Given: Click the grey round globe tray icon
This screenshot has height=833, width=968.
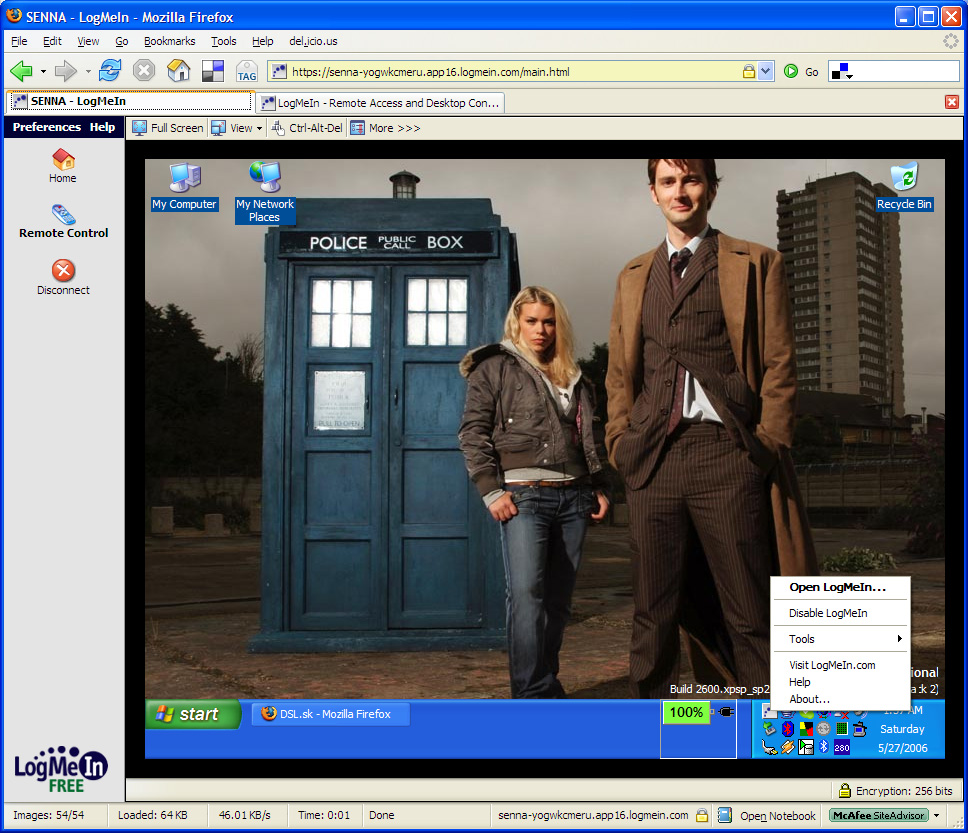Looking at the screenshot, I should pyautogui.click(x=824, y=729).
